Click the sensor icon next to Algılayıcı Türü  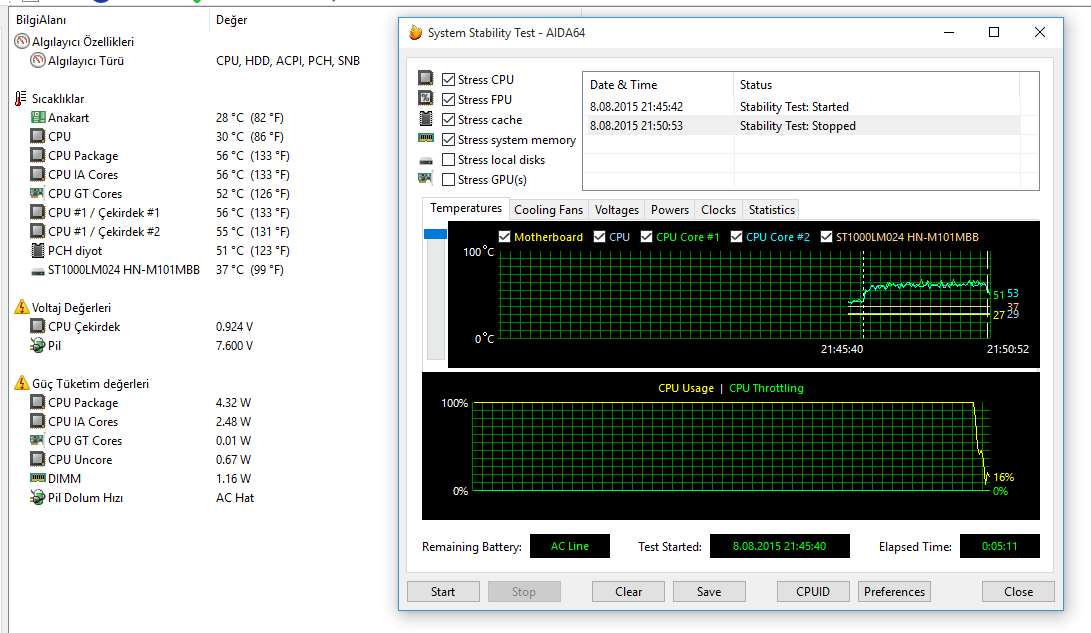(38, 61)
